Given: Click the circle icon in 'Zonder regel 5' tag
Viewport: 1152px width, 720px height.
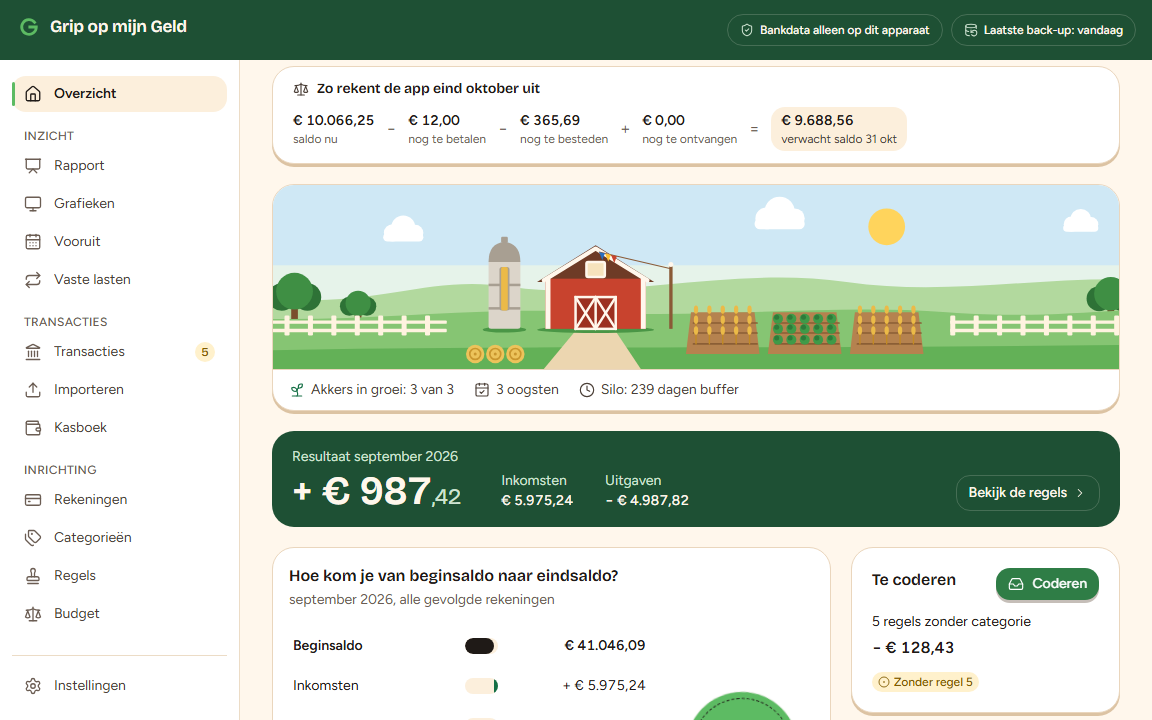Looking at the screenshot, I should point(883,683).
